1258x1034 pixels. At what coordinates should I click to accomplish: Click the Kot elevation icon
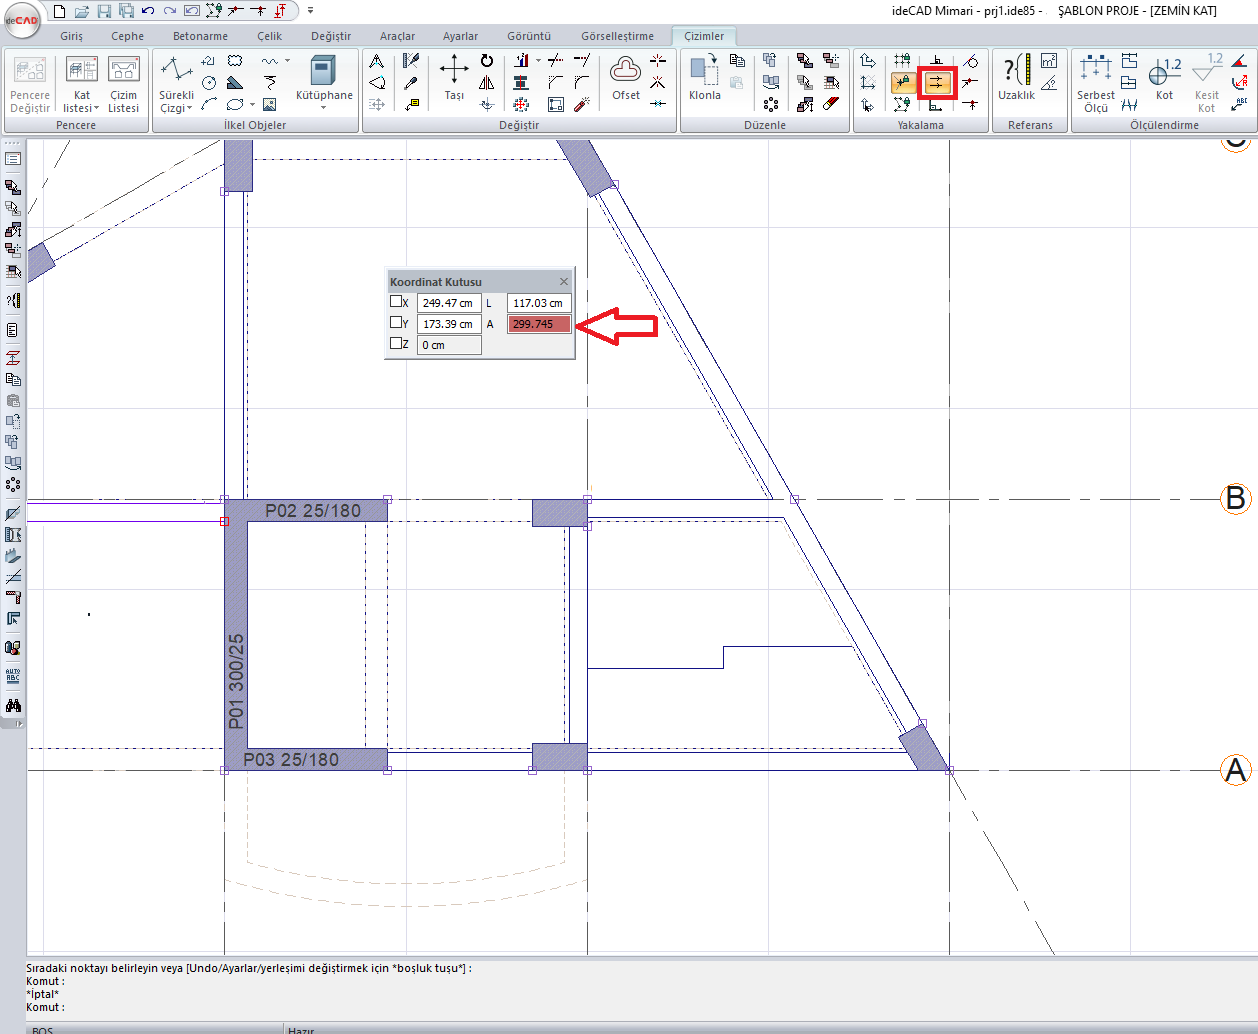(x=1164, y=78)
